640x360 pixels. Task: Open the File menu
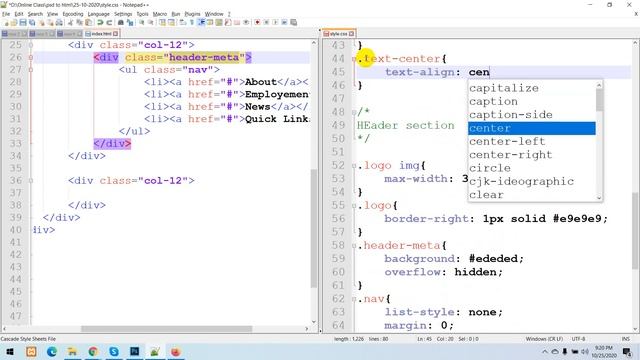tap(6, 14)
